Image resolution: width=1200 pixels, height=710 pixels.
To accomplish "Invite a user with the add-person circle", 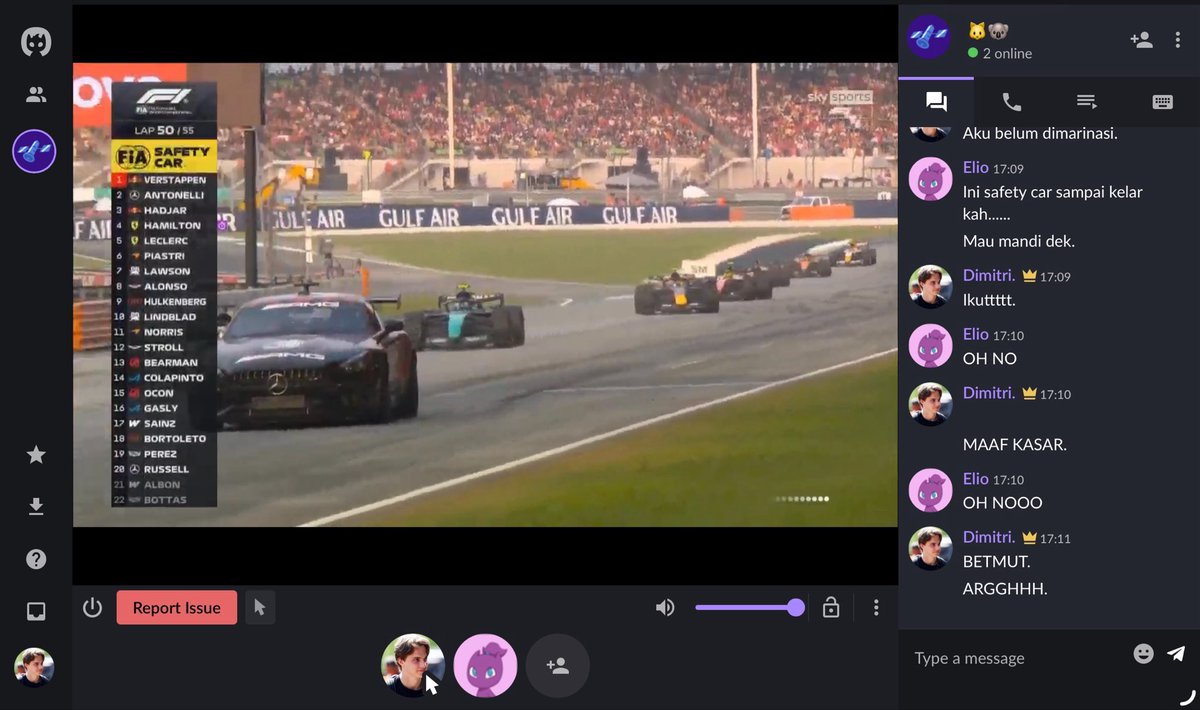I will (558, 665).
